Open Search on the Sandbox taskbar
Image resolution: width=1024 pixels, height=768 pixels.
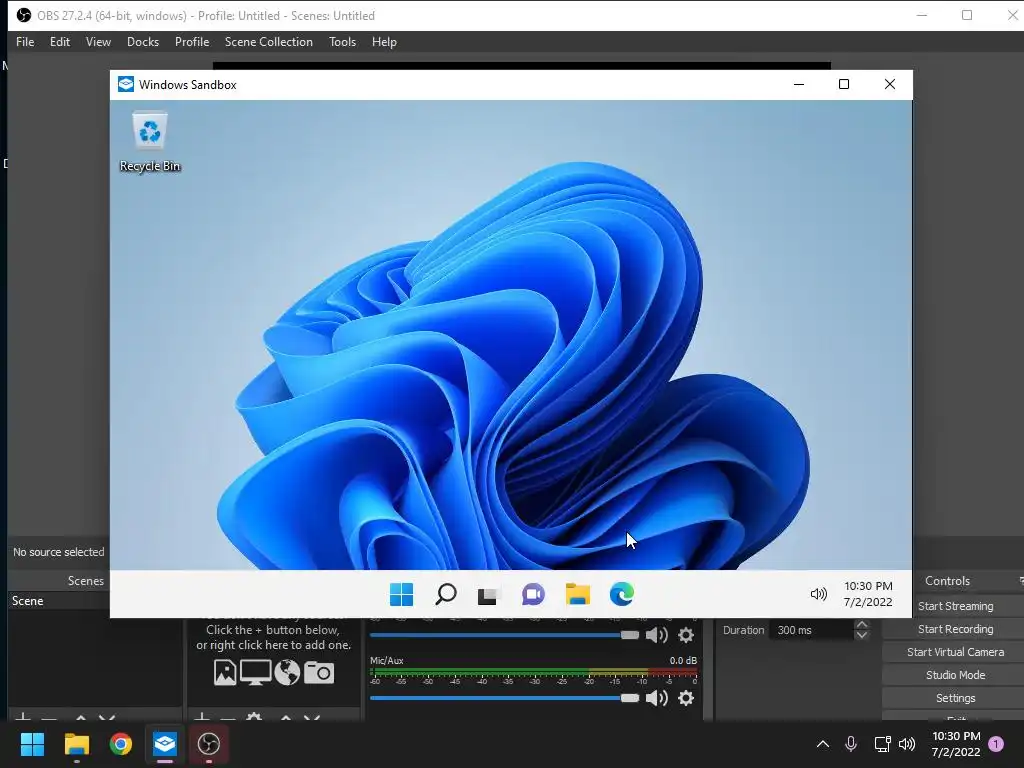[x=445, y=594]
